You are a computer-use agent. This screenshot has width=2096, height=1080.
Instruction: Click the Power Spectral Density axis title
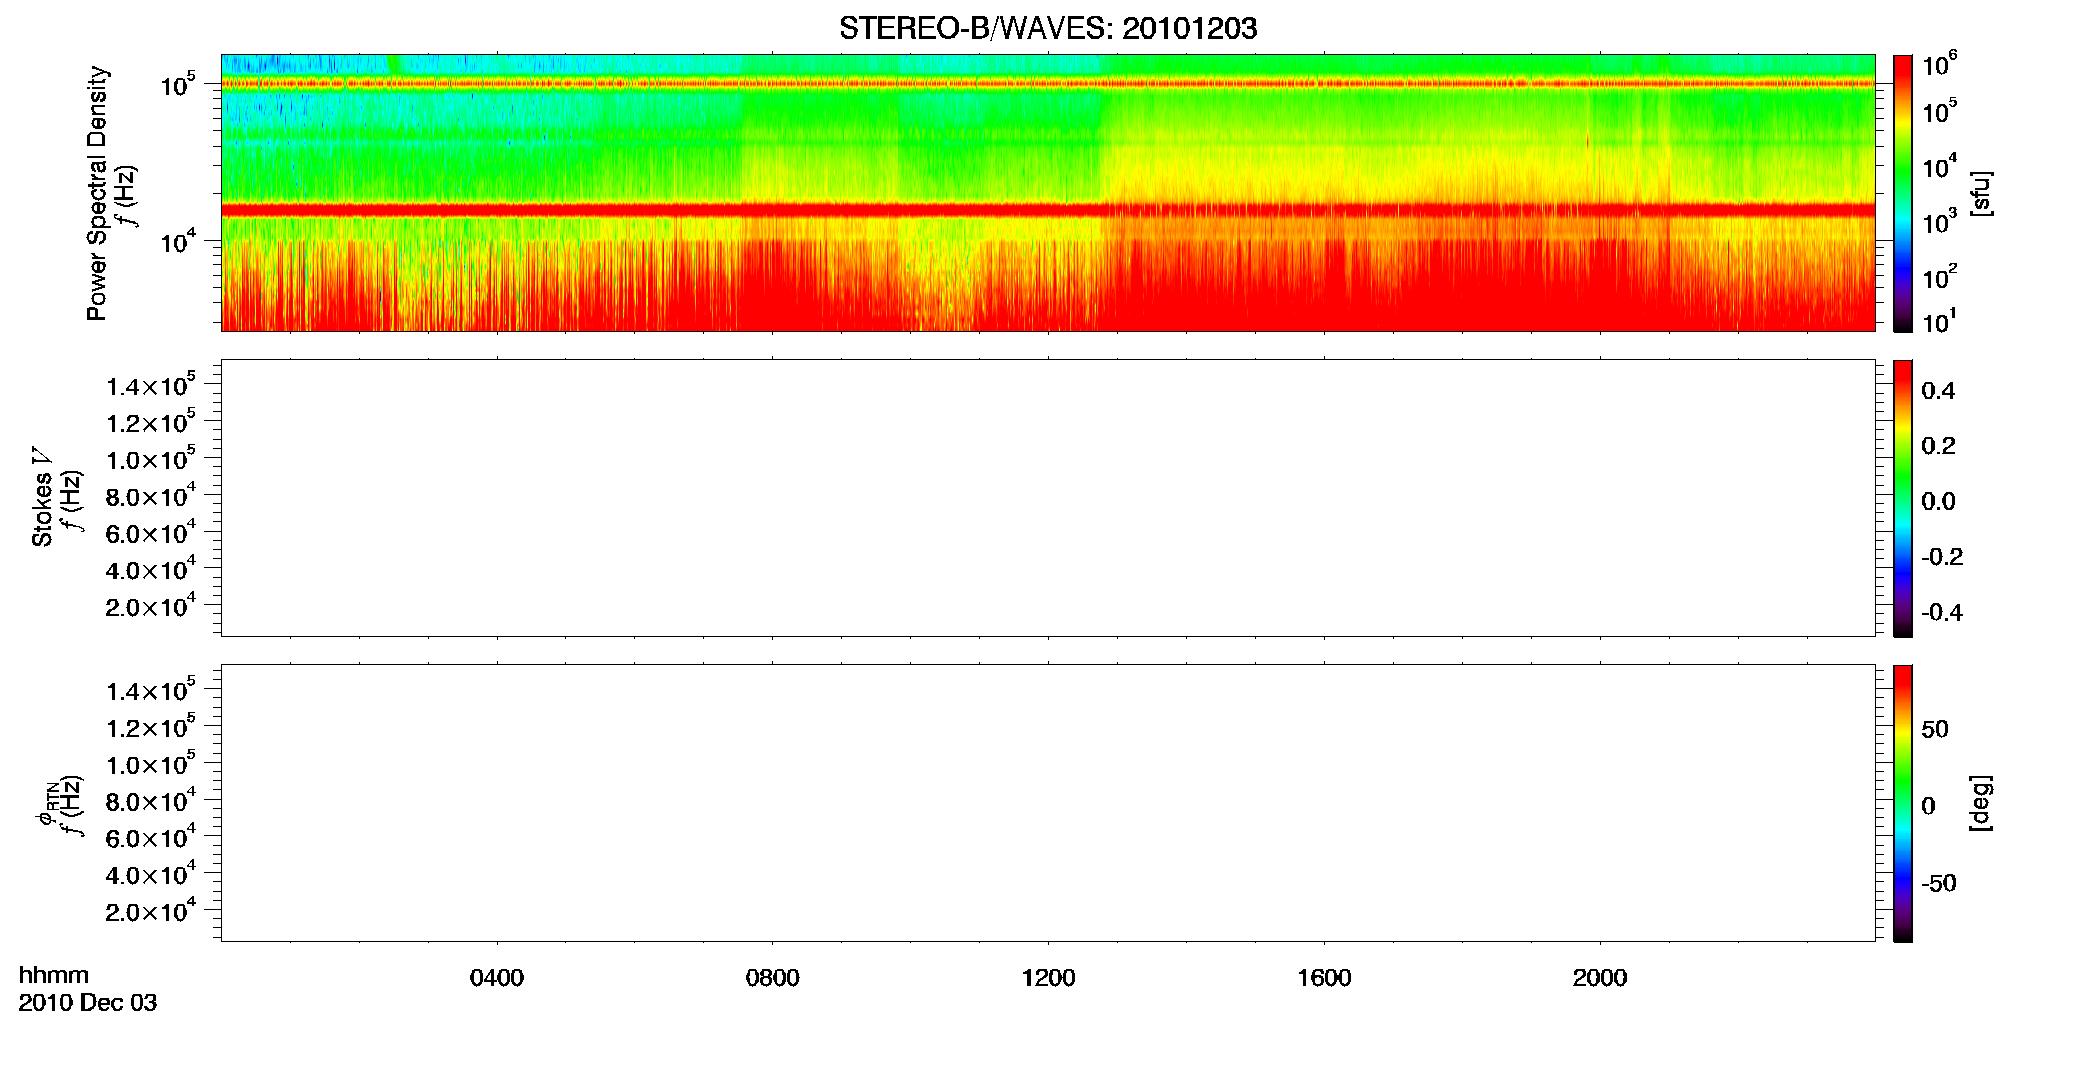[x=97, y=193]
